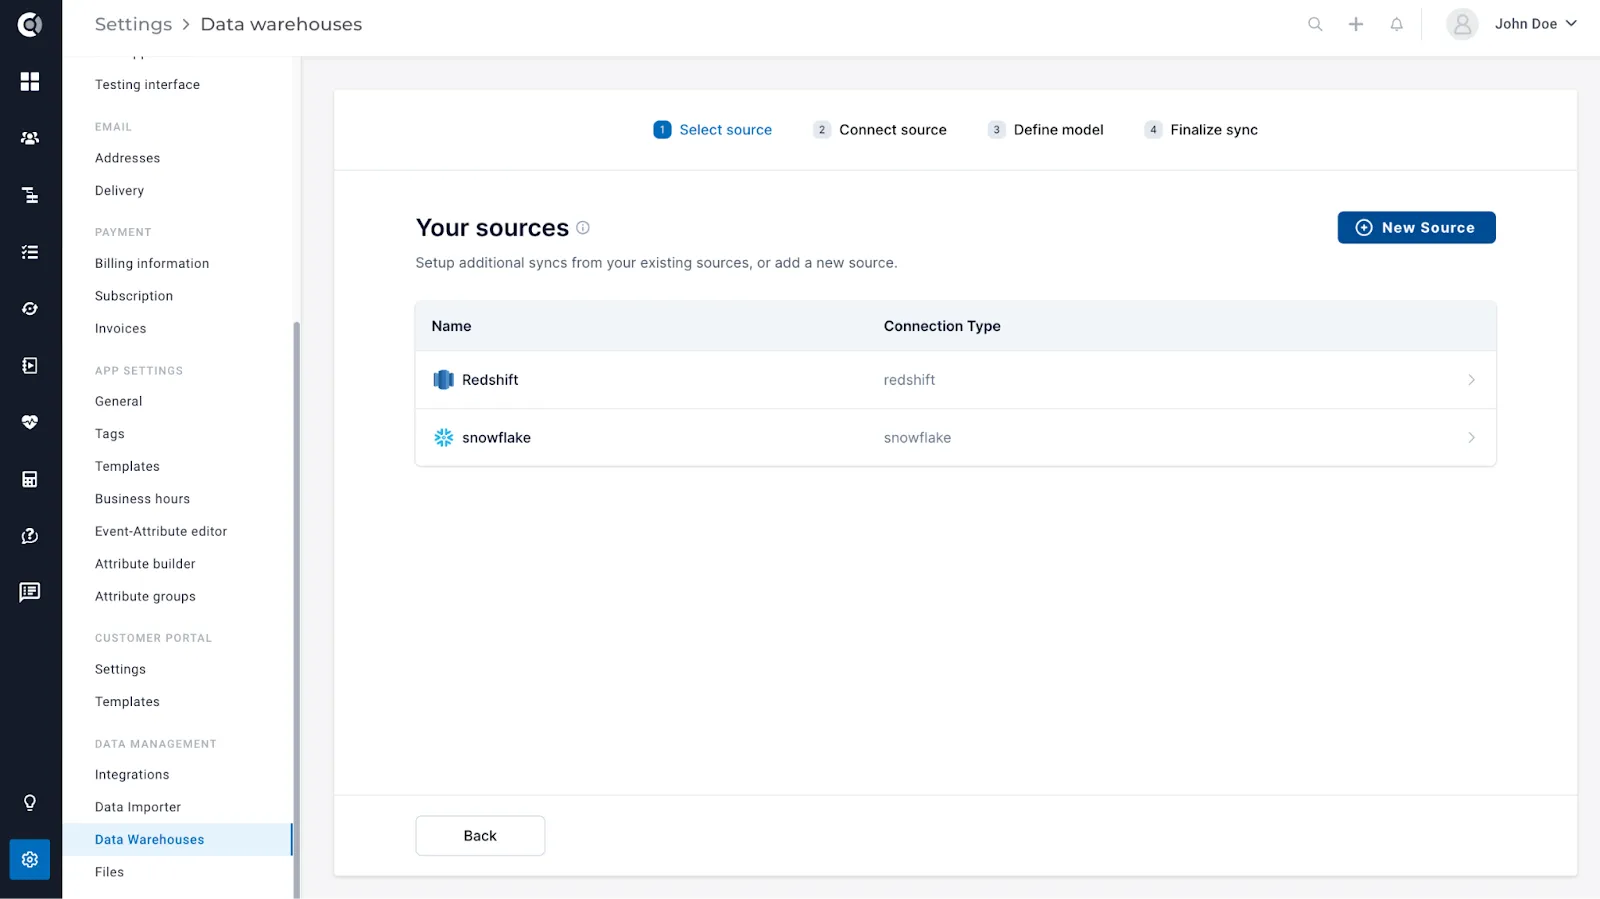Click the search magnifier icon in header

pyautogui.click(x=1315, y=24)
